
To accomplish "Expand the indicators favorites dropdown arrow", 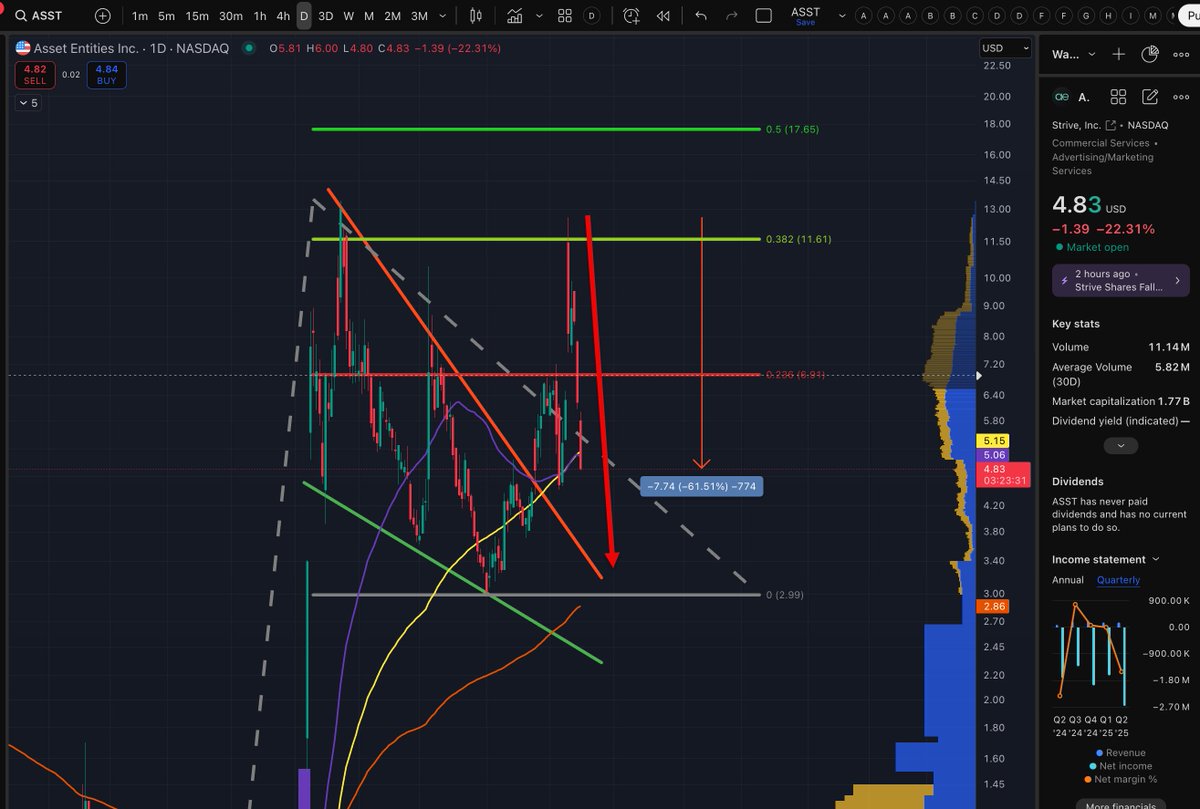I will pyautogui.click(x=539, y=16).
